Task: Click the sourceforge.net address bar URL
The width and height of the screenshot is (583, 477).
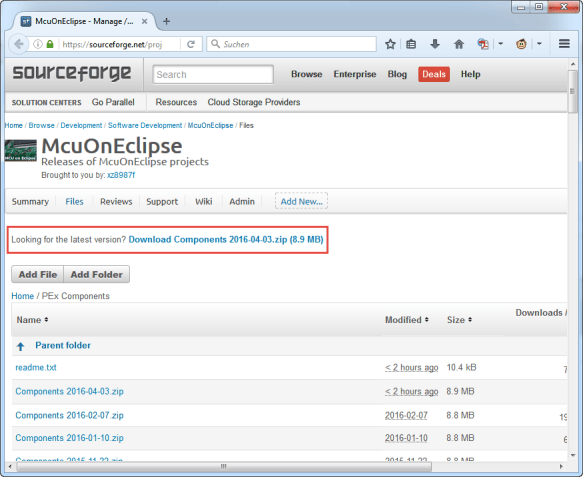Action: click(112, 45)
